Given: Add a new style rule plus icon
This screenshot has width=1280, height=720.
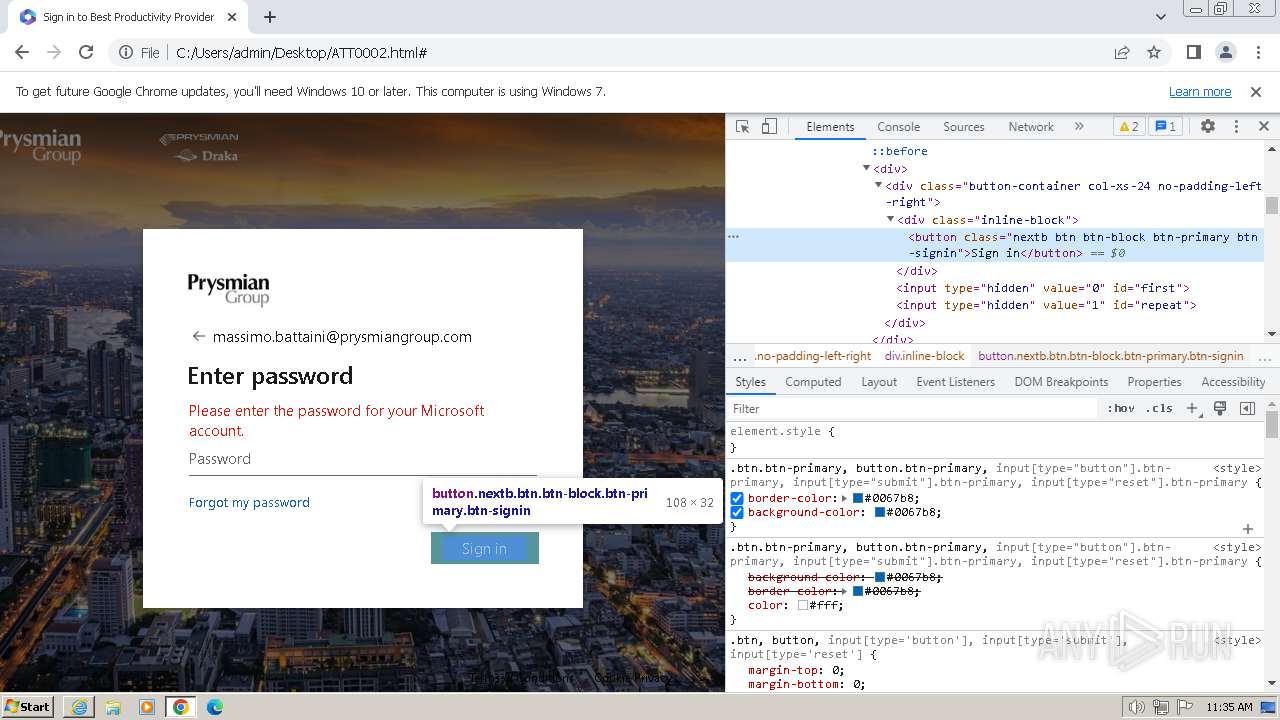Looking at the screenshot, I should point(1192,409).
